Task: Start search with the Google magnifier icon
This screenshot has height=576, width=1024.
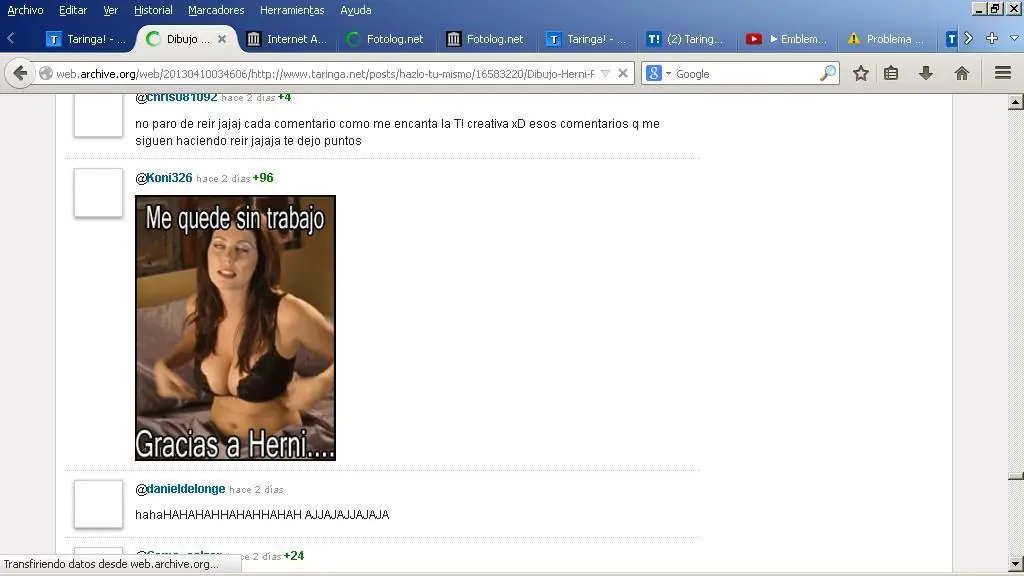Action: coord(828,73)
